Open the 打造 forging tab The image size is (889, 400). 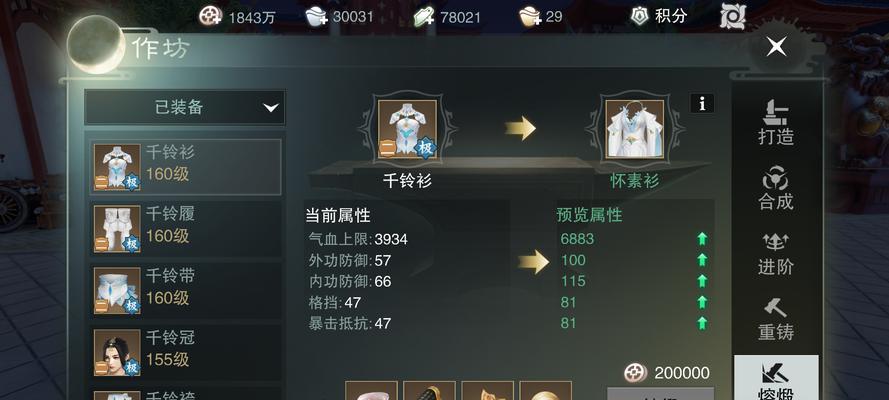click(776, 122)
